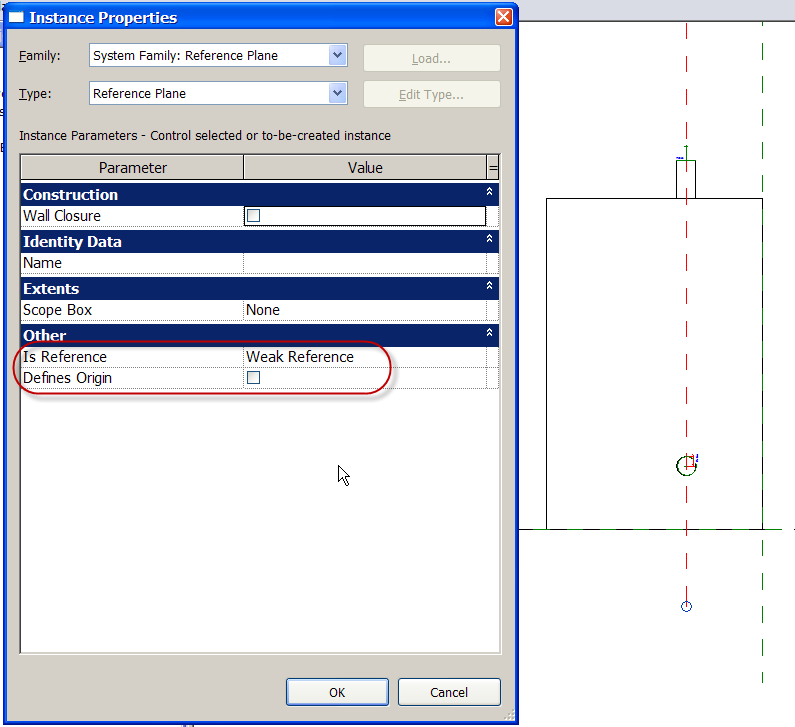Select the Is Reference parameter label

click(x=65, y=357)
